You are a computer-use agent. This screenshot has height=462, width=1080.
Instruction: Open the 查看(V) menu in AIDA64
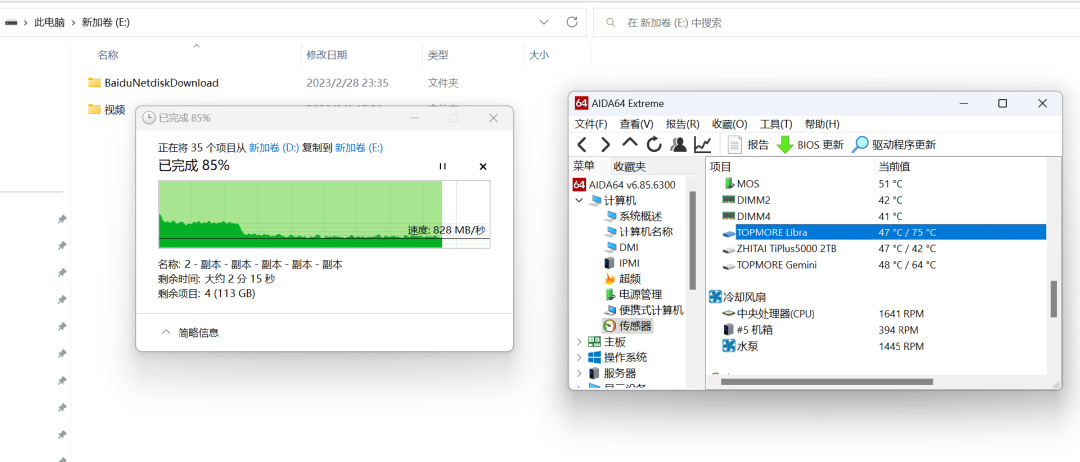(x=636, y=125)
